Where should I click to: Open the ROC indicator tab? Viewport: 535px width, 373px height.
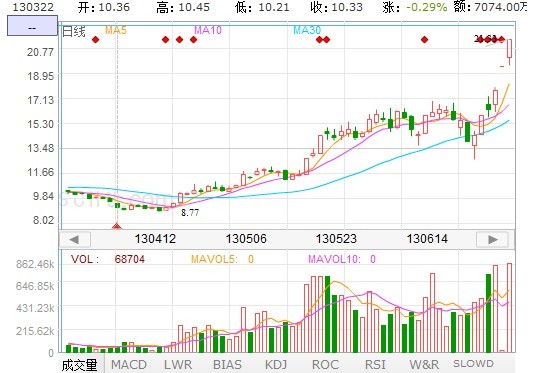coord(325,364)
